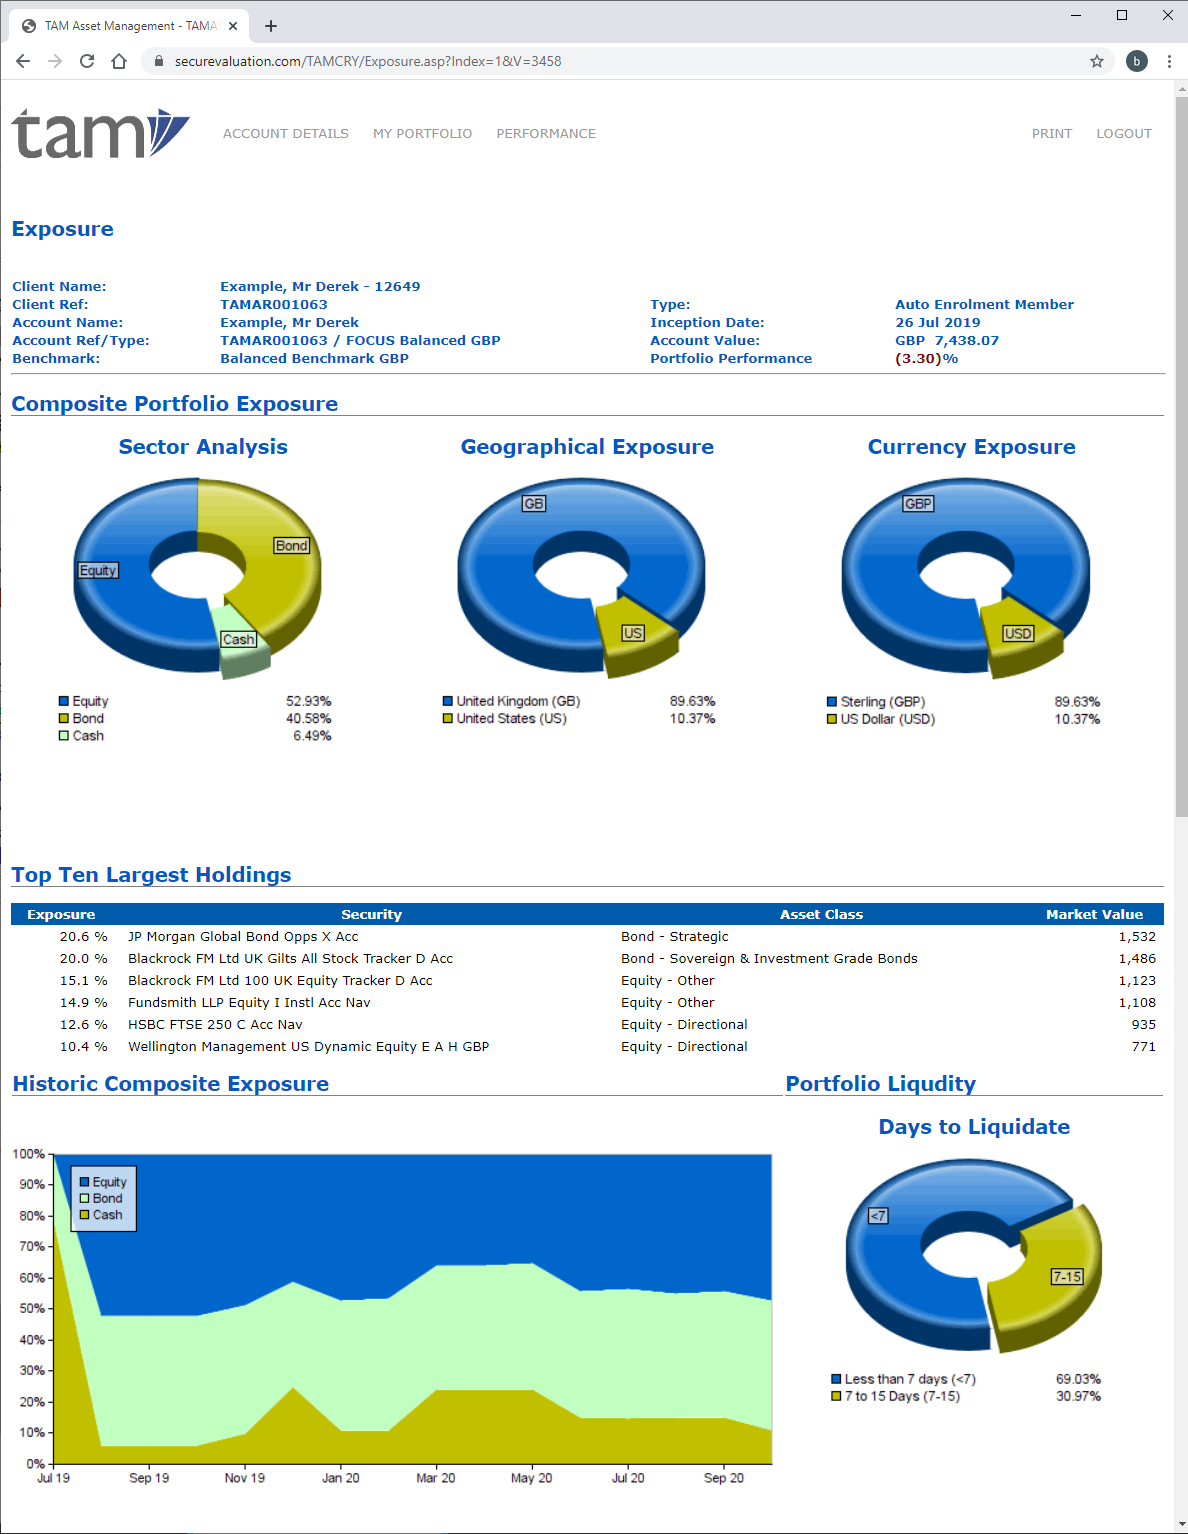Viewport: 1188px width, 1534px height.
Task: Reload the page with the refresh icon
Action: pos(87,61)
